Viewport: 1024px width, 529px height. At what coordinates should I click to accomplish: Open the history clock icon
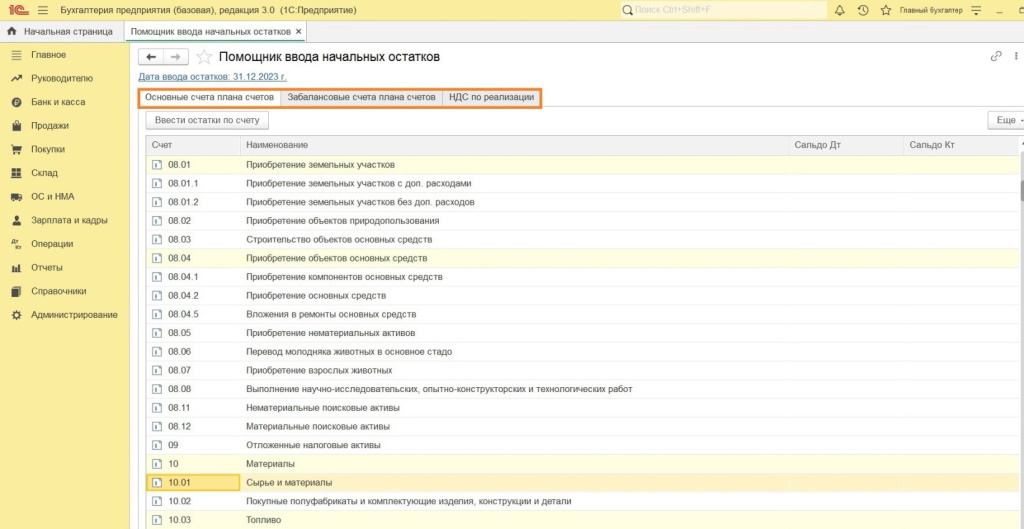pyautogui.click(x=863, y=10)
